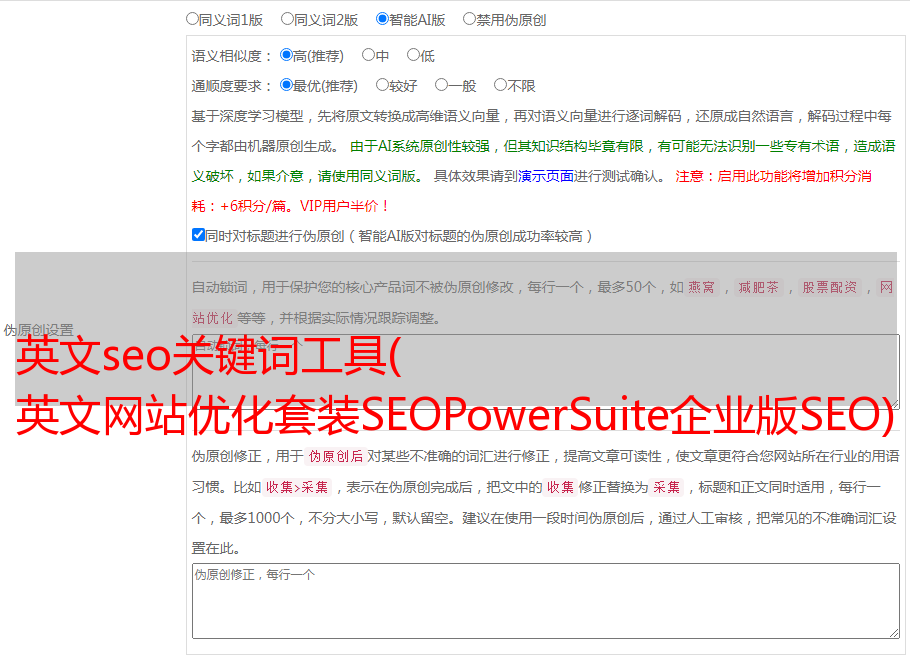Click the 燕窝 example keyword
The image size is (911, 658).
[701, 287]
